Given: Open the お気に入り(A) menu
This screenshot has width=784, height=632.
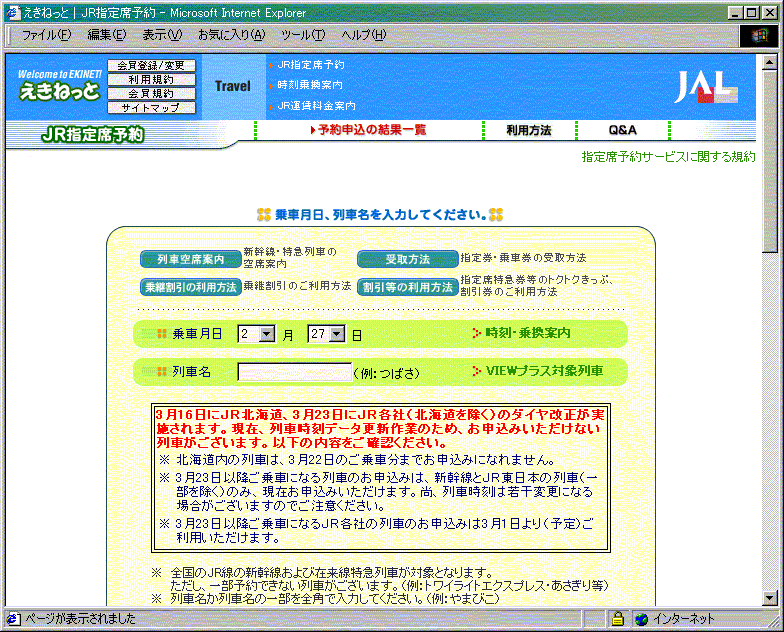Looking at the screenshot, I should point(232,35).
